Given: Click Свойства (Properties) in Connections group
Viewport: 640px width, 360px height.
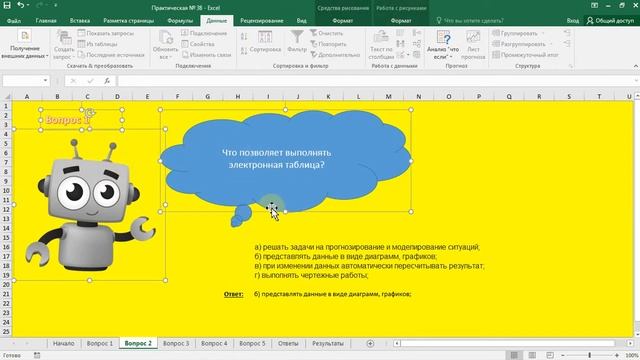Looking at the screenshot, I should tap(198, 44).
